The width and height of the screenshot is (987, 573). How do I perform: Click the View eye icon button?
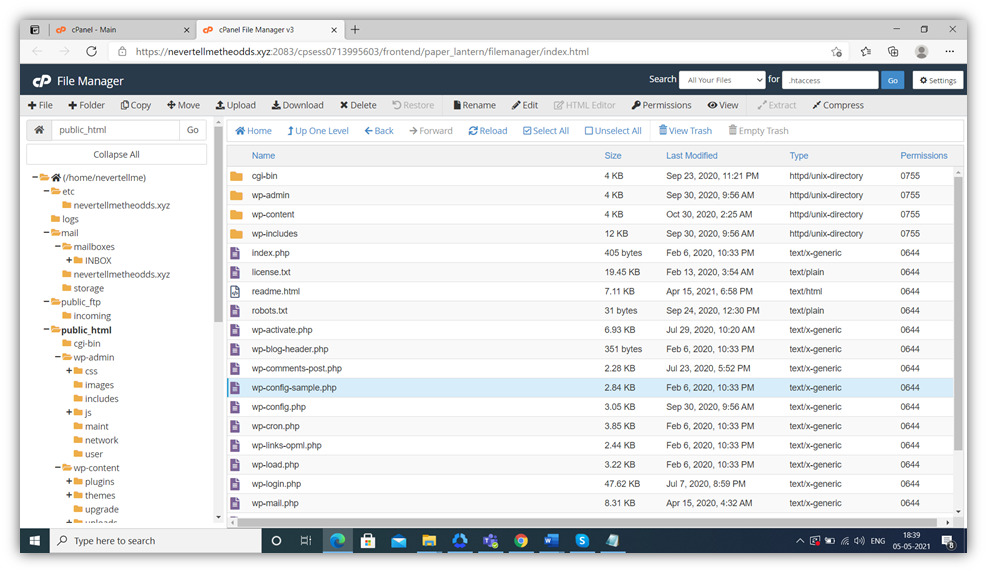(723, 105)
